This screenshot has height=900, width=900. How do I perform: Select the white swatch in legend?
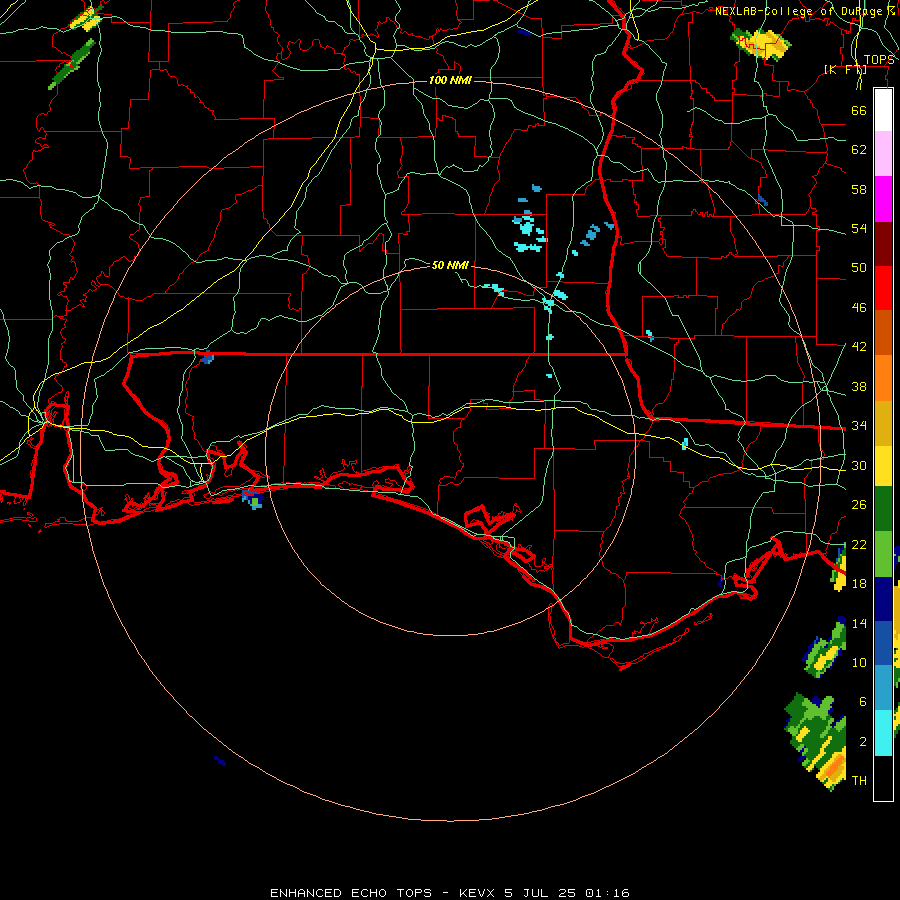pyautogui.click(x=883, y=110)
